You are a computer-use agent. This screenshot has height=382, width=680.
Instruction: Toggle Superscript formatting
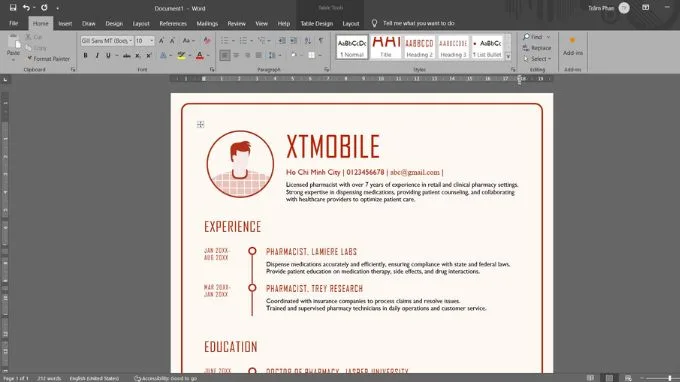point(149,56)
